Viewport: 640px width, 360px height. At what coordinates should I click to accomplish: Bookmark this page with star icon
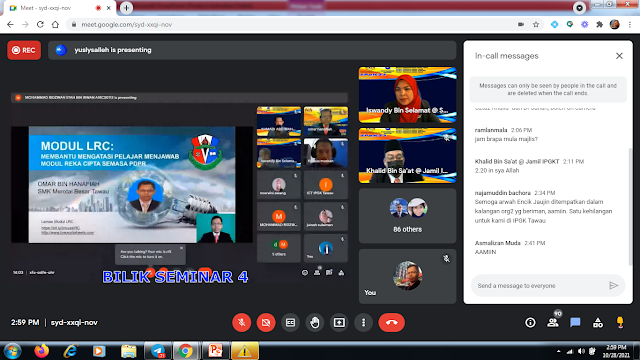pos(536,24)
